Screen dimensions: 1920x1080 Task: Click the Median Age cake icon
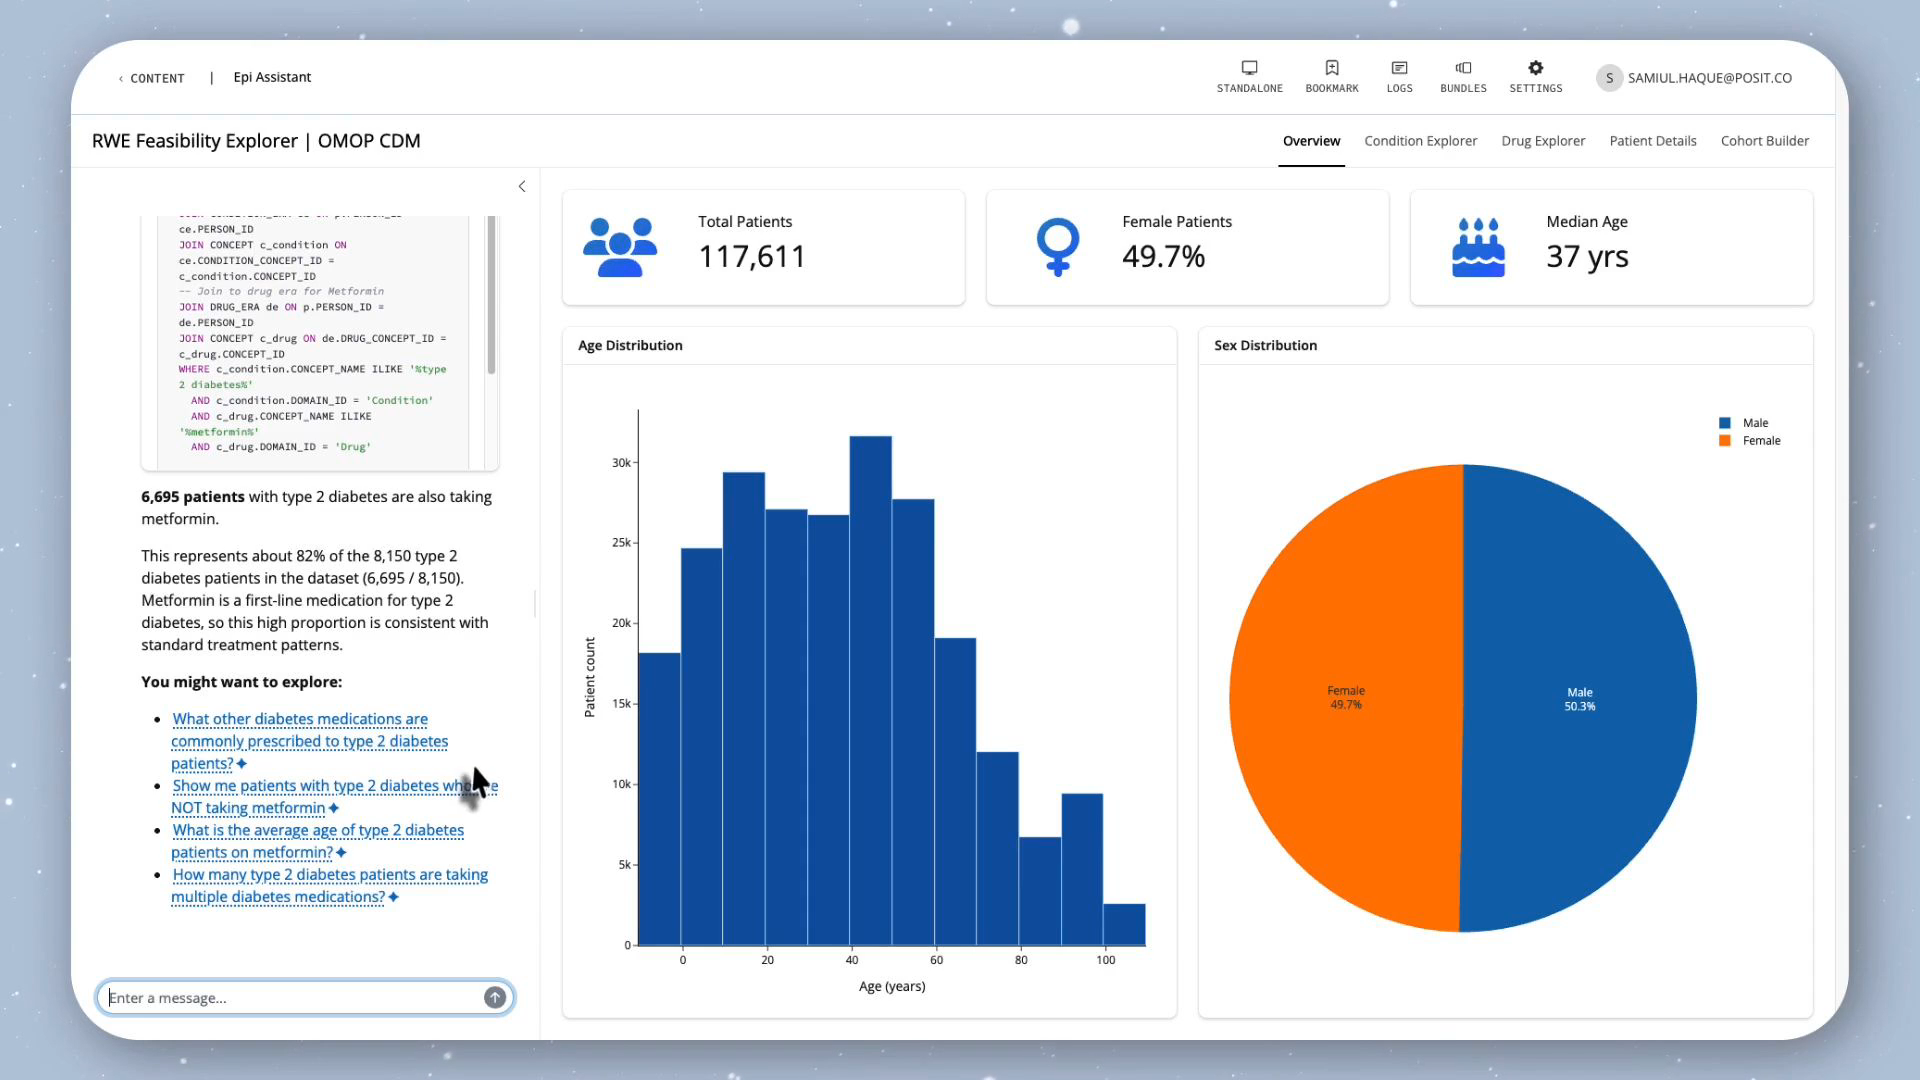click(x=1478, y=247)
